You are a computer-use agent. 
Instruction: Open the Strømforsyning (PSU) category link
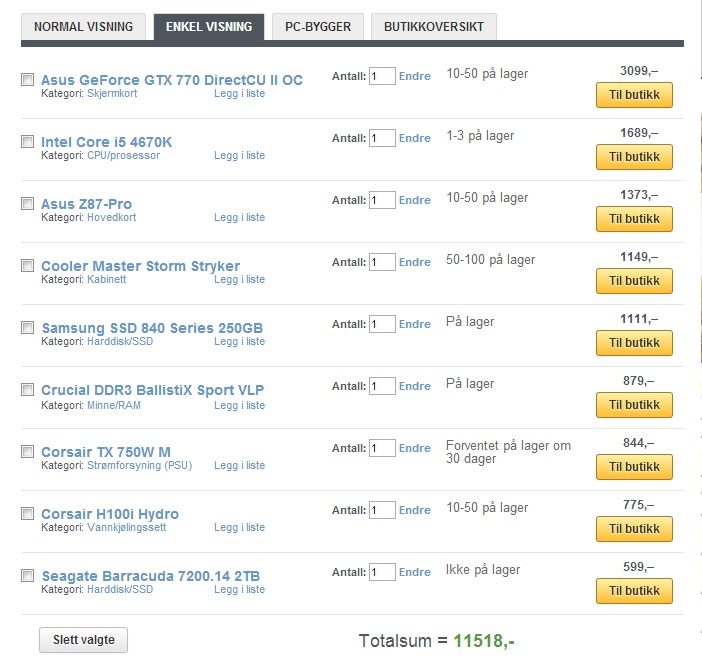[140, 465]
